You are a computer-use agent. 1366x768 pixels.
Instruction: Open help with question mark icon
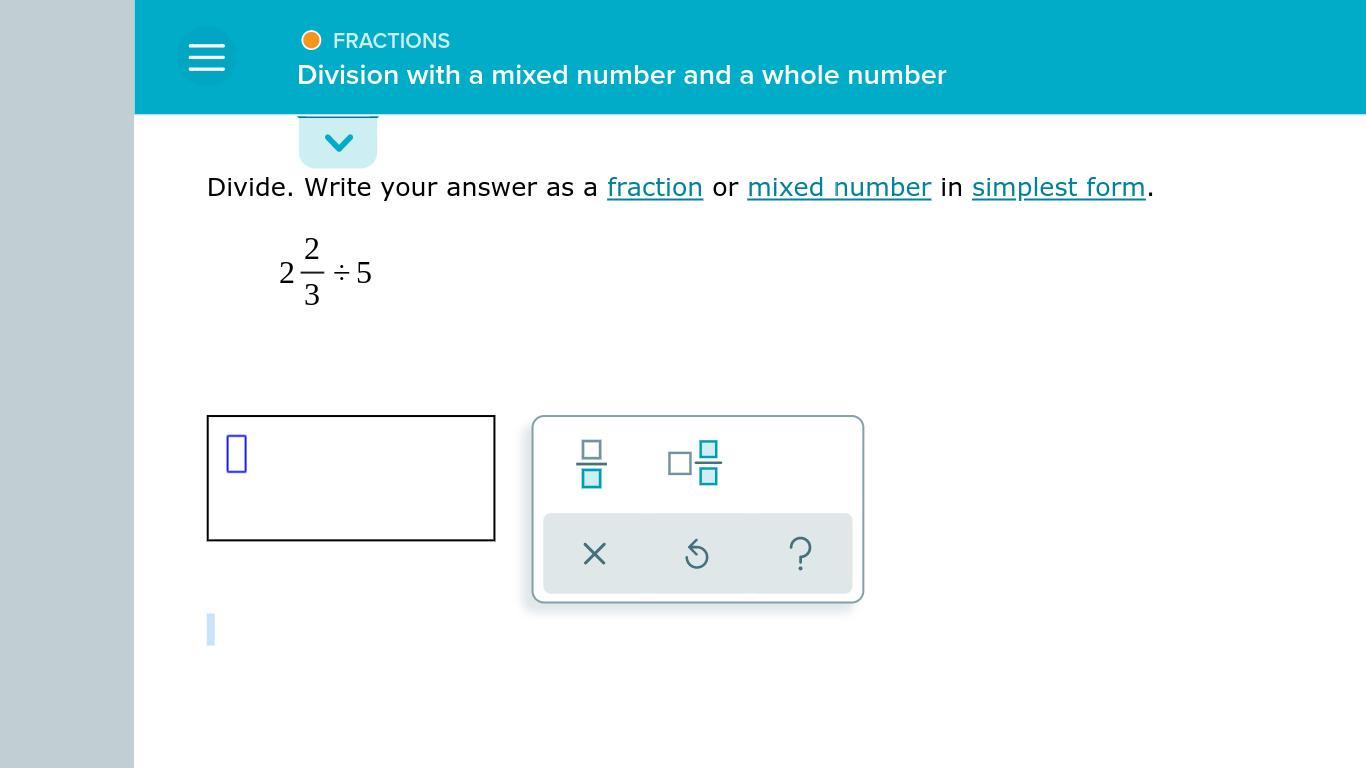coord(800,554)
